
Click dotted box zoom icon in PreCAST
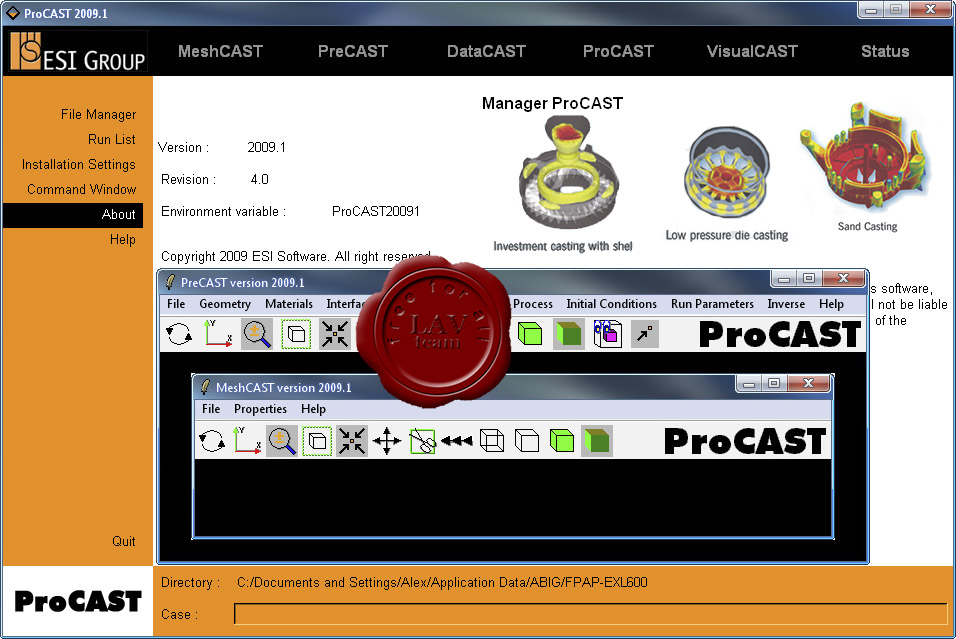(x=296, y=334)
